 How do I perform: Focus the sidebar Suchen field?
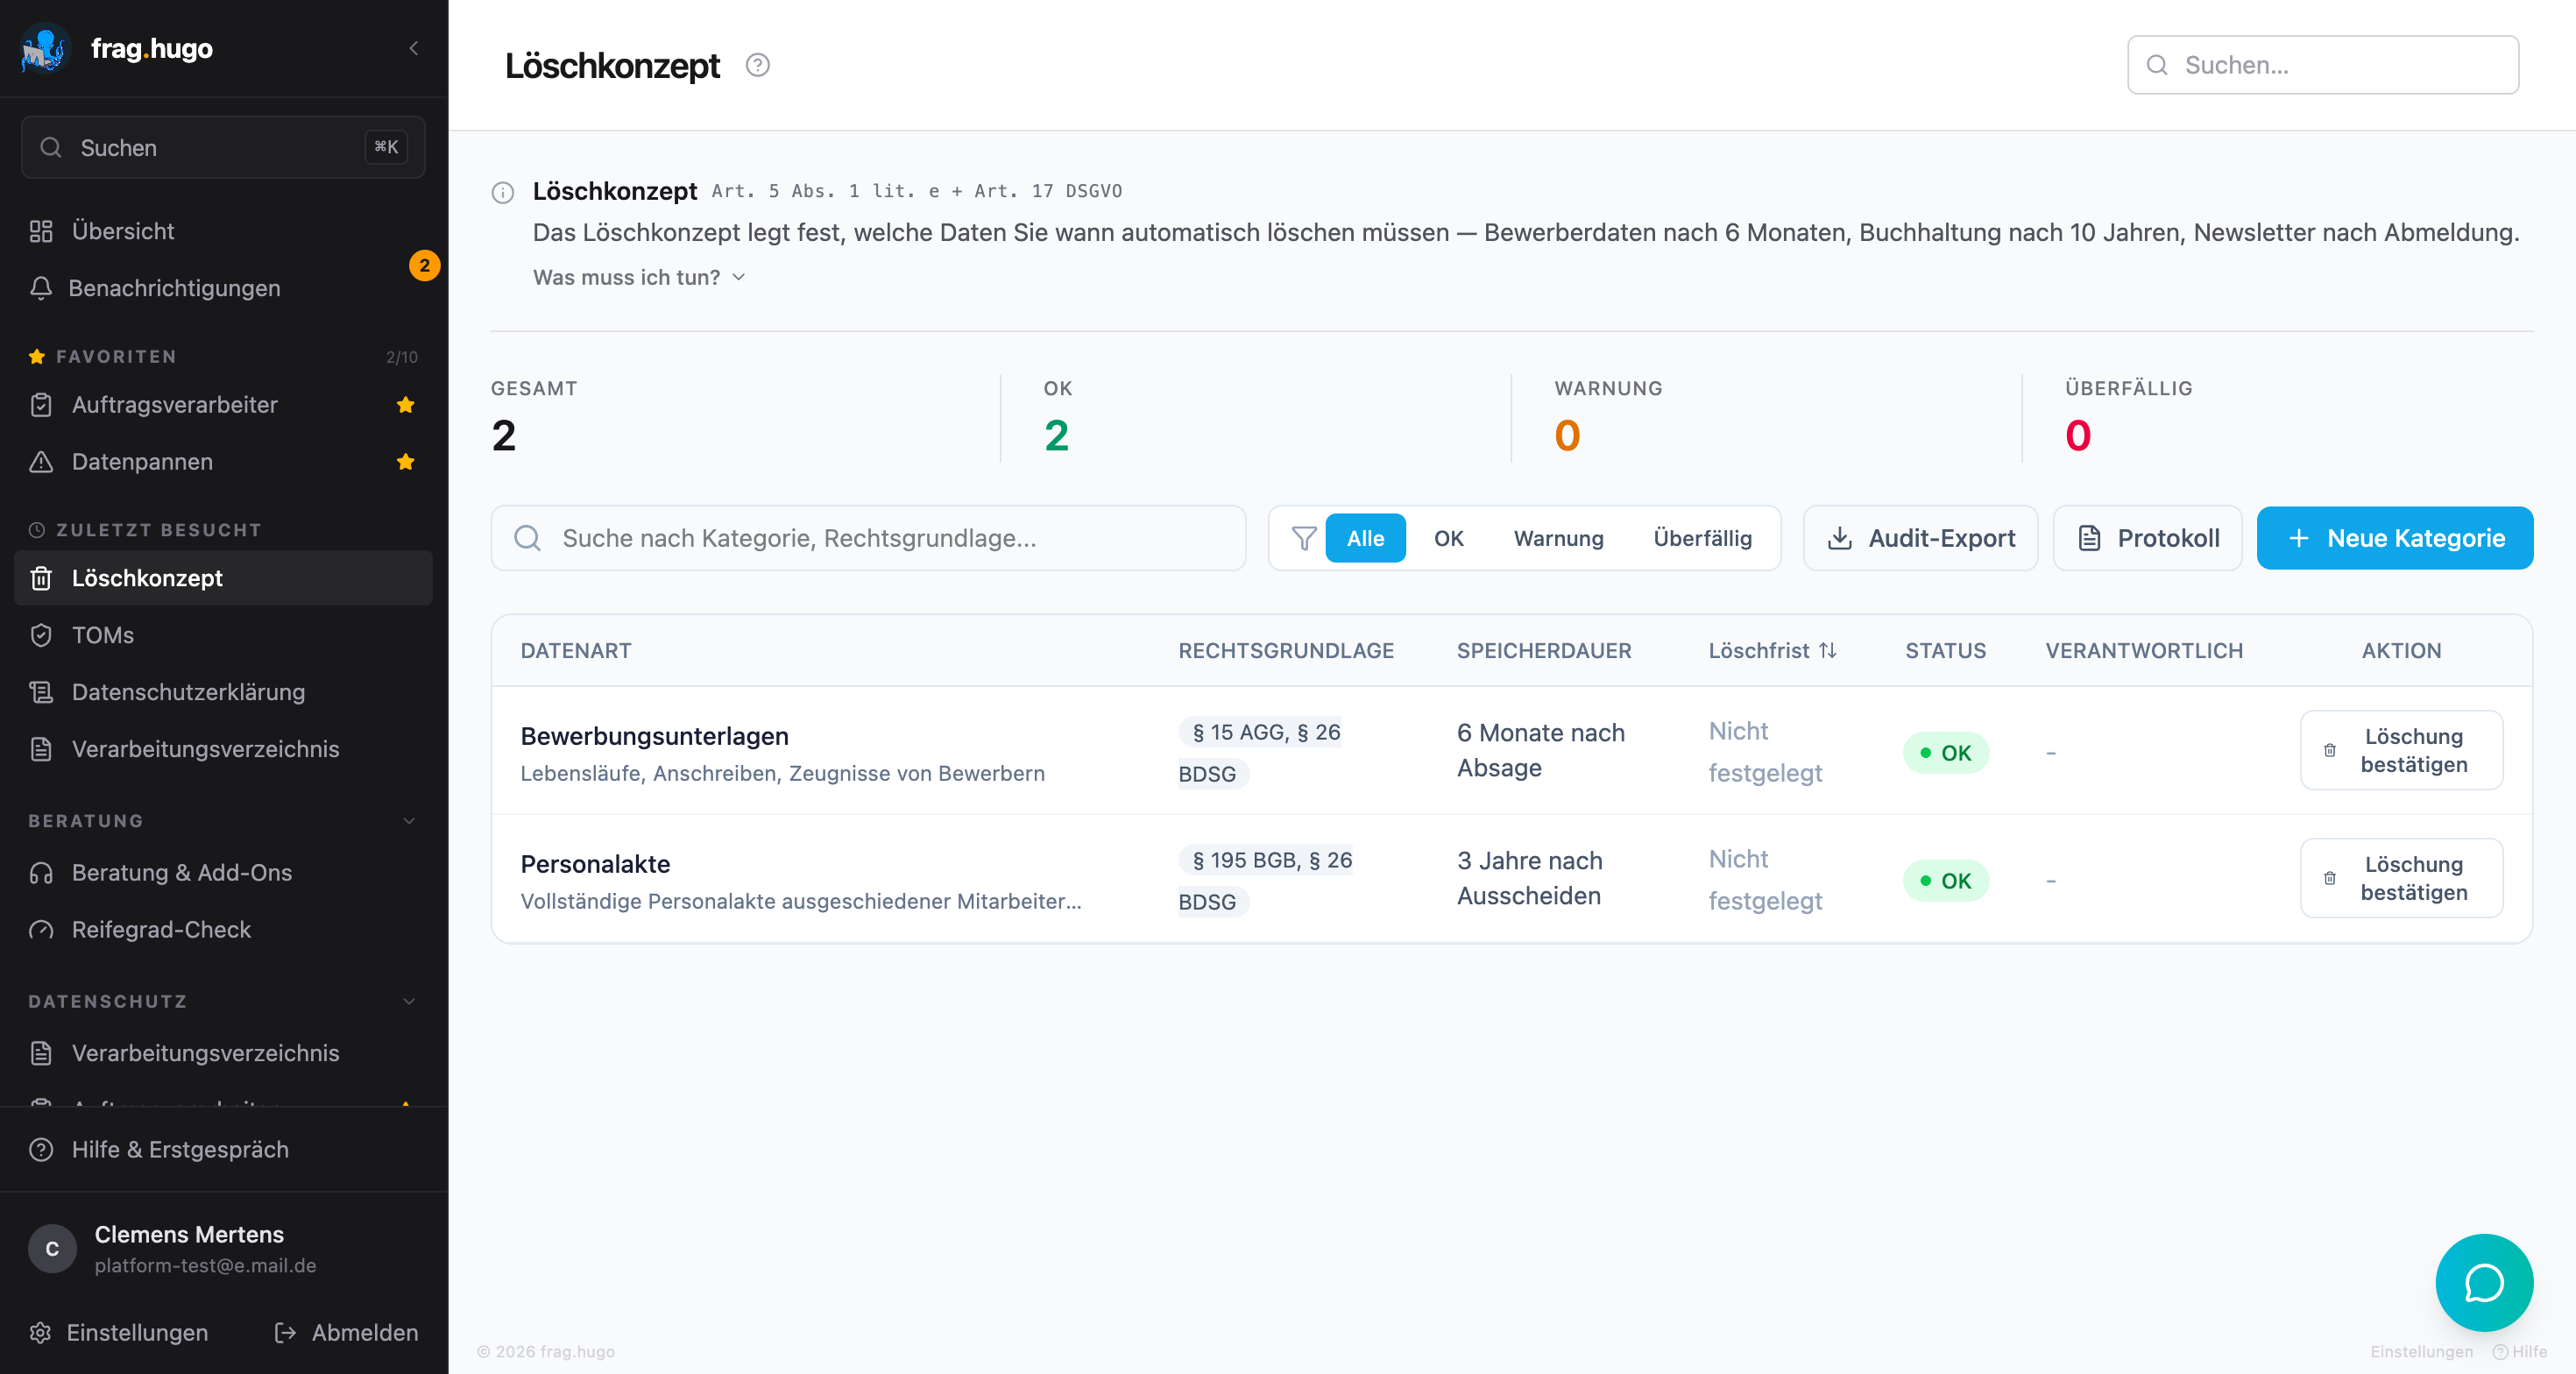(x=223, y=147)
